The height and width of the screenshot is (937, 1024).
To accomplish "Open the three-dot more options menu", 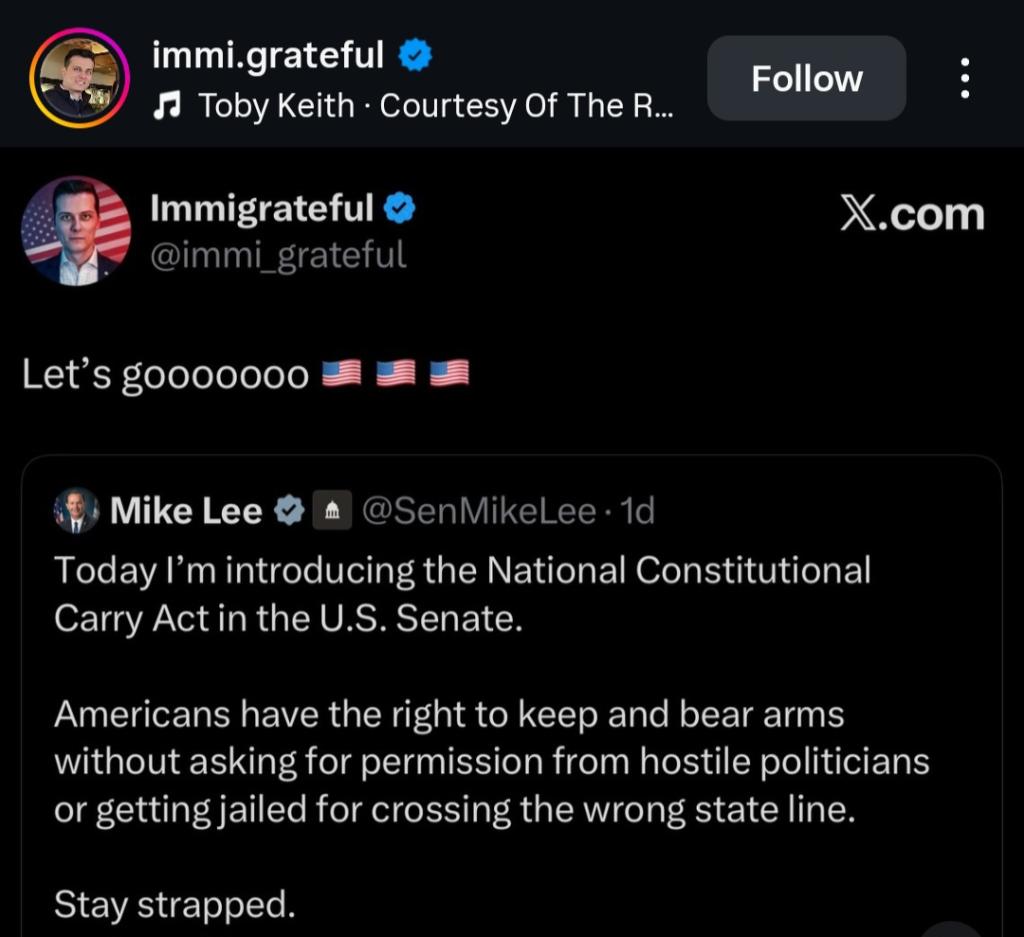I will coord(964,78).
